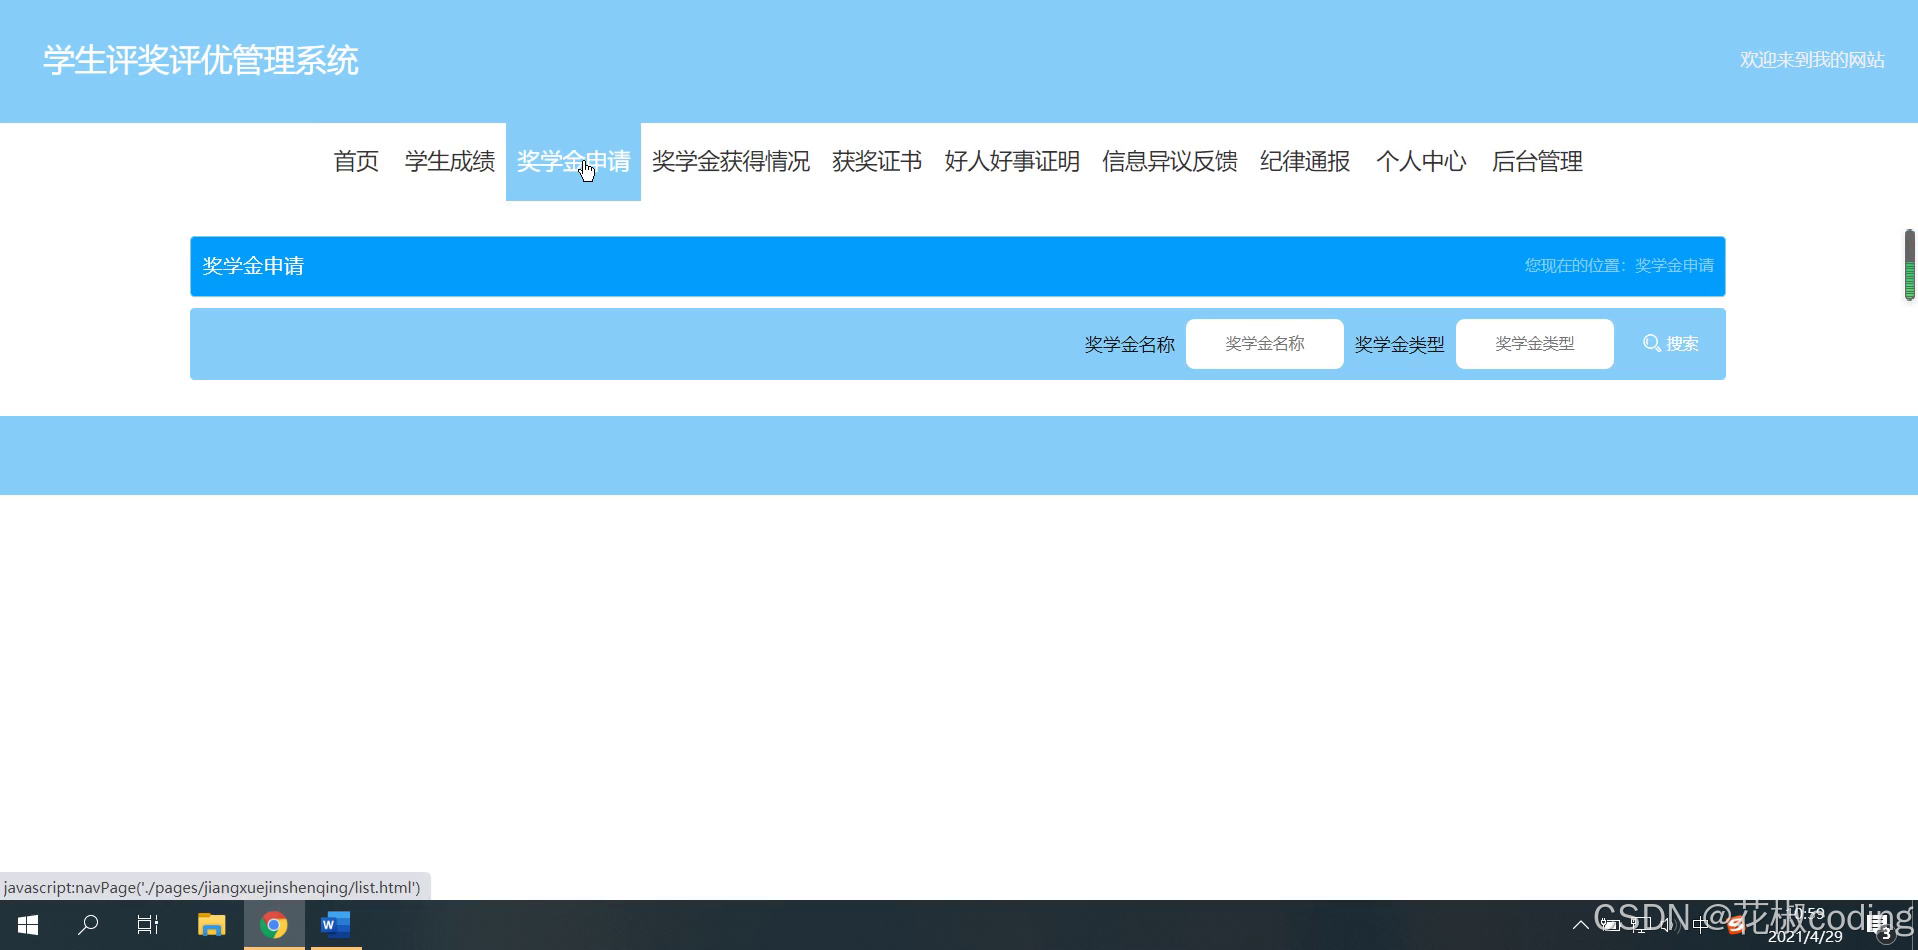Open 奖学金获得情况 in navigation
The width and height of the screenshot is (1918, 950).
click(x=731, y=161)
